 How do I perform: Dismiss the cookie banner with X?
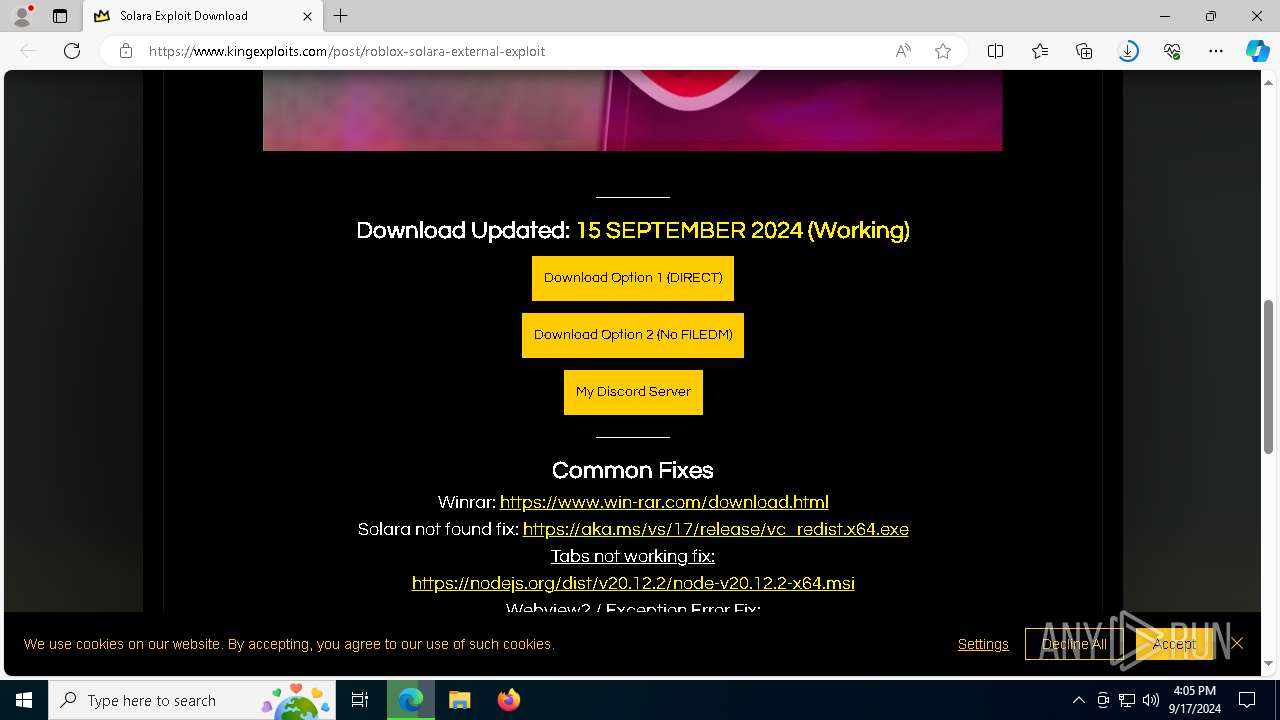1237,643
